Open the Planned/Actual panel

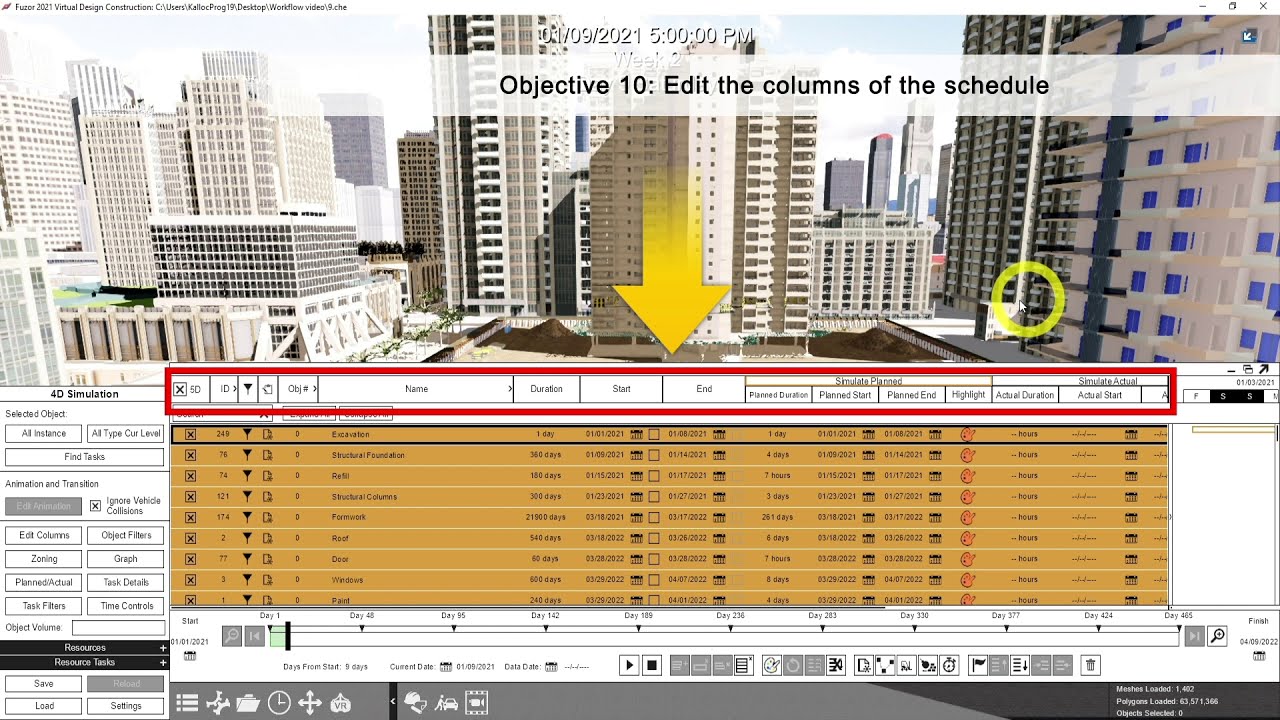(44, 582)
